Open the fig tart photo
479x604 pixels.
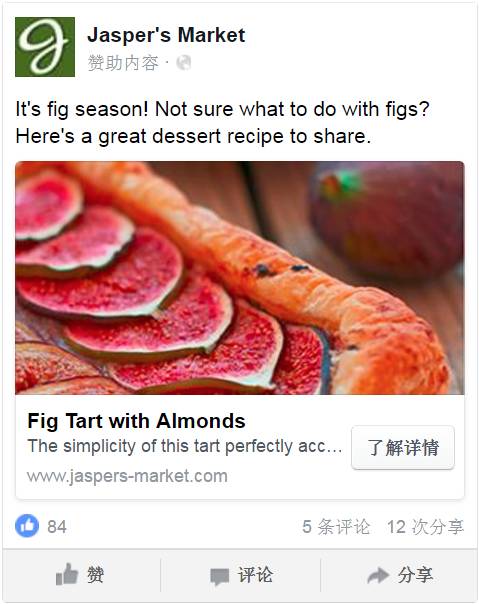tap(240, 278)
